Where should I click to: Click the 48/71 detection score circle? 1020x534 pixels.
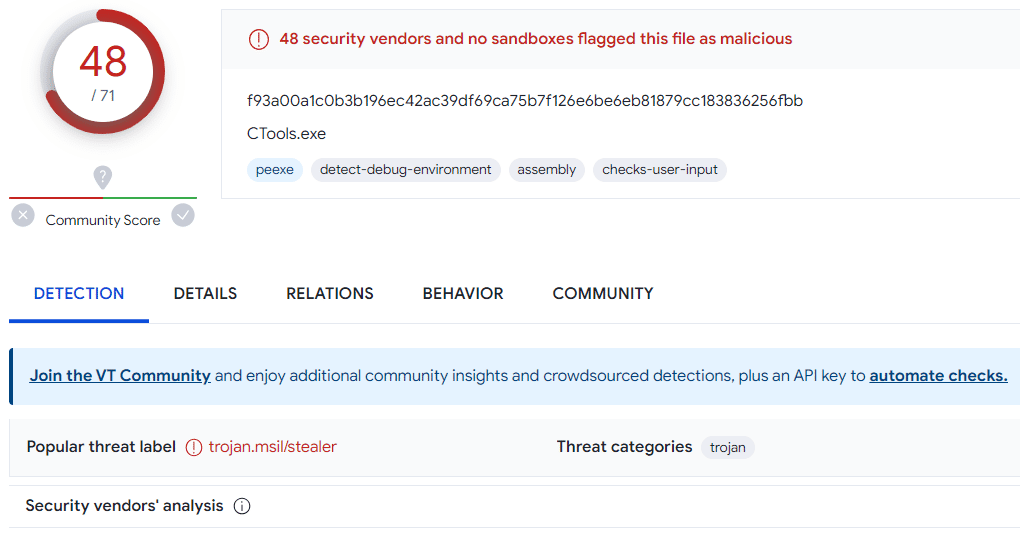[103, 72]
